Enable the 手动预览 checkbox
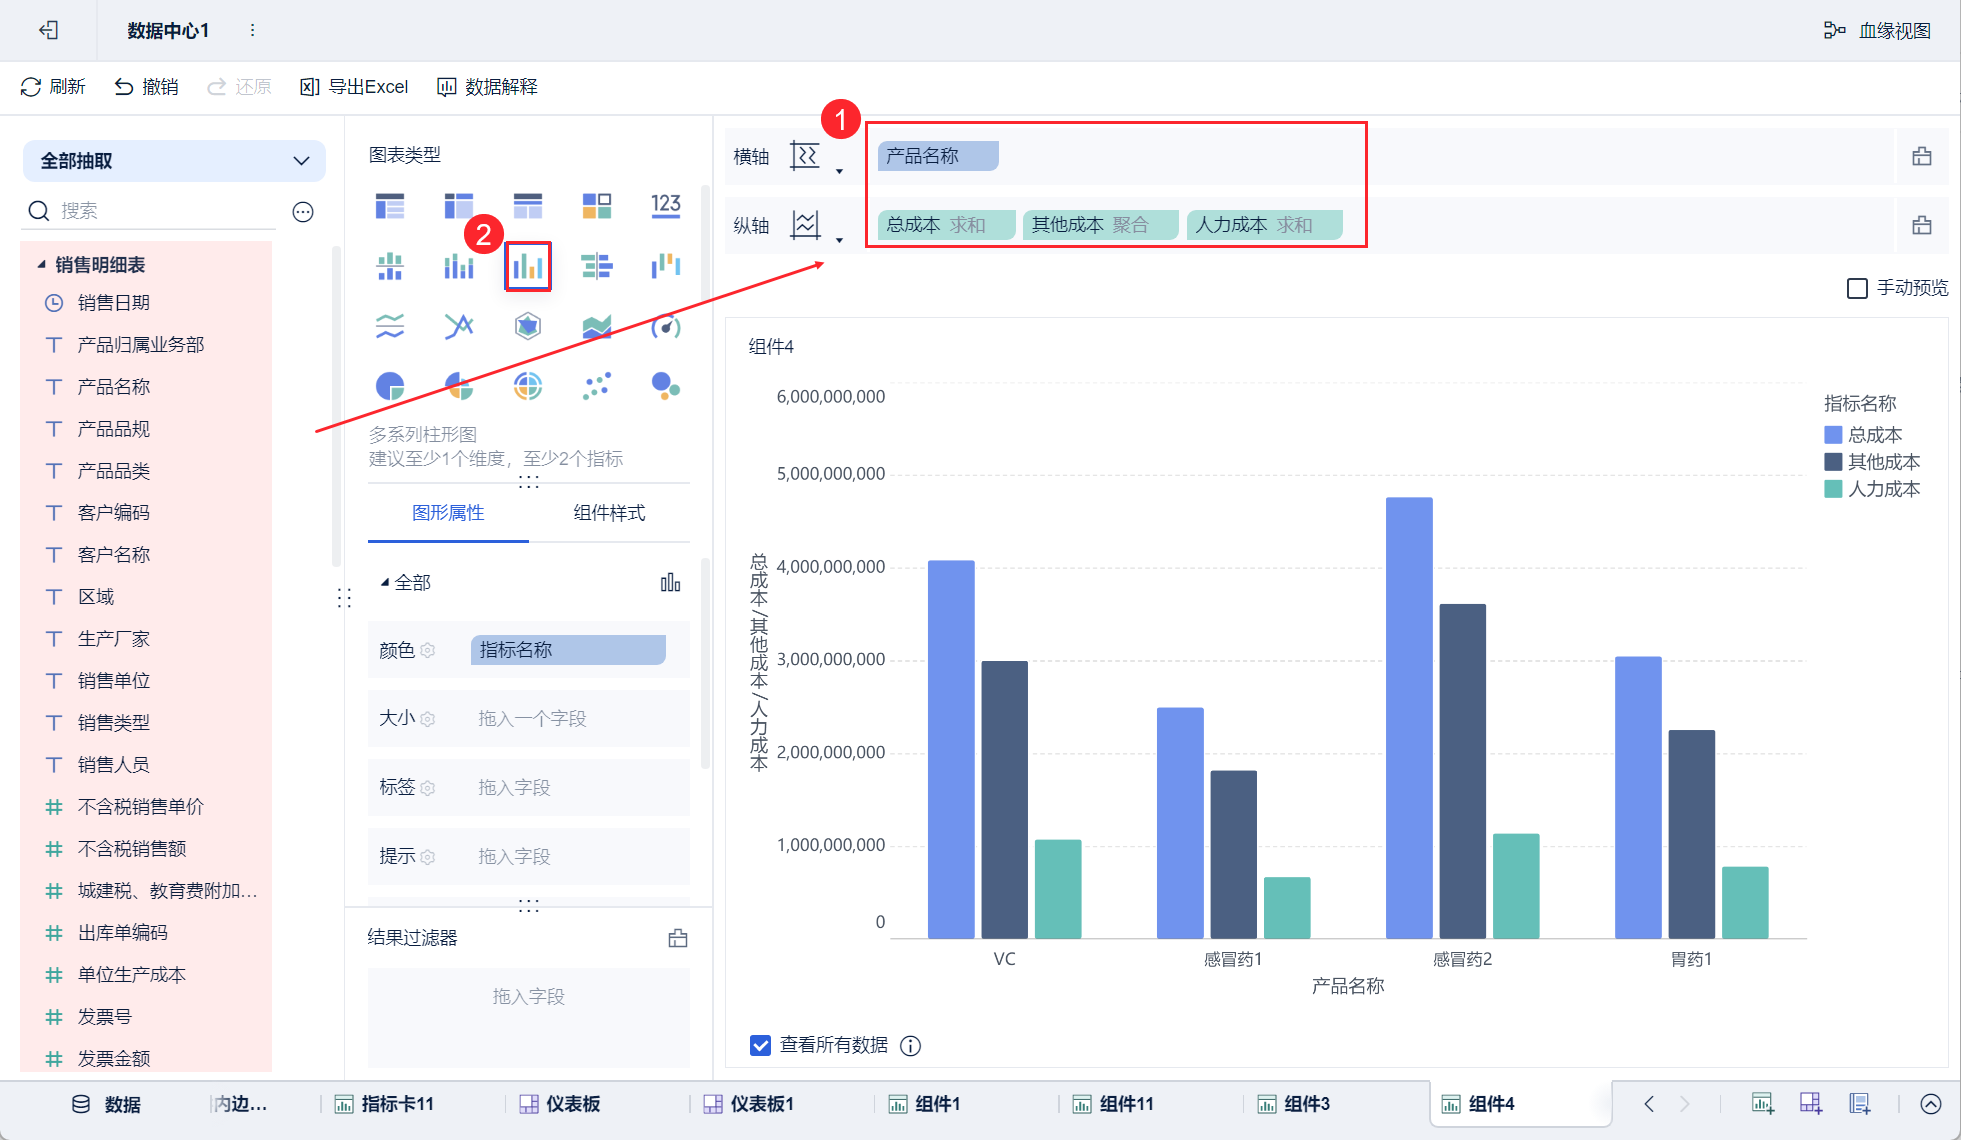 coord(1857,288)
